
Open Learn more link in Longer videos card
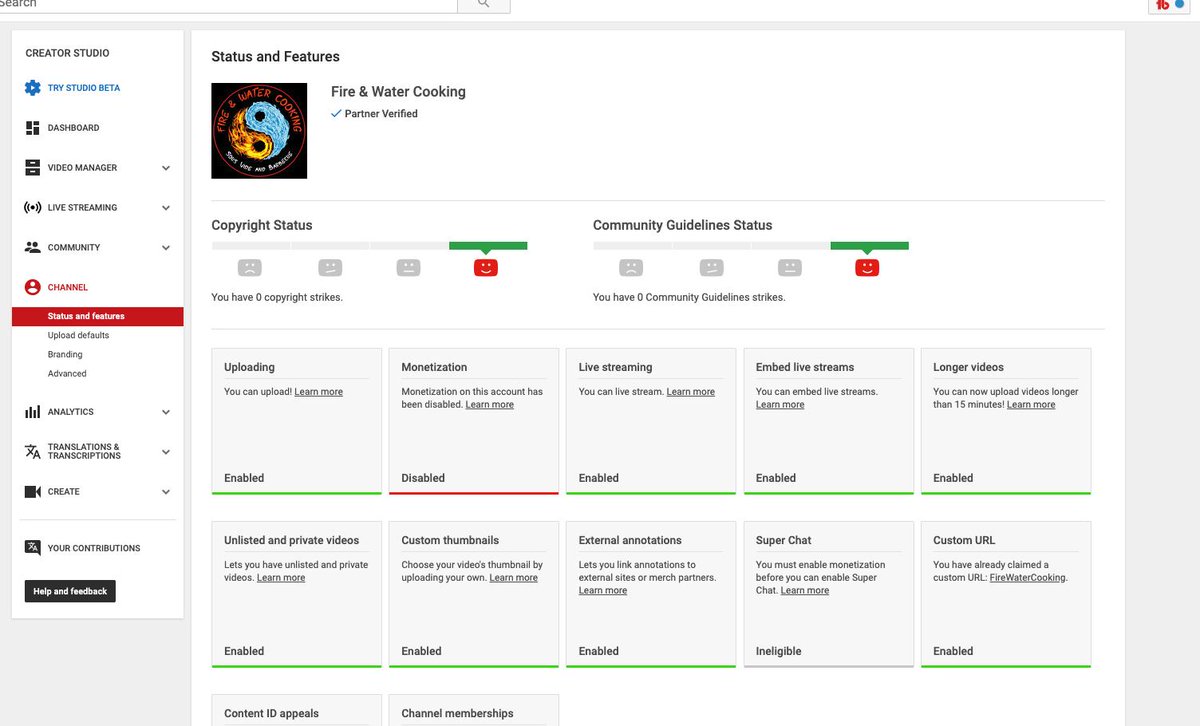[1031, 405]
